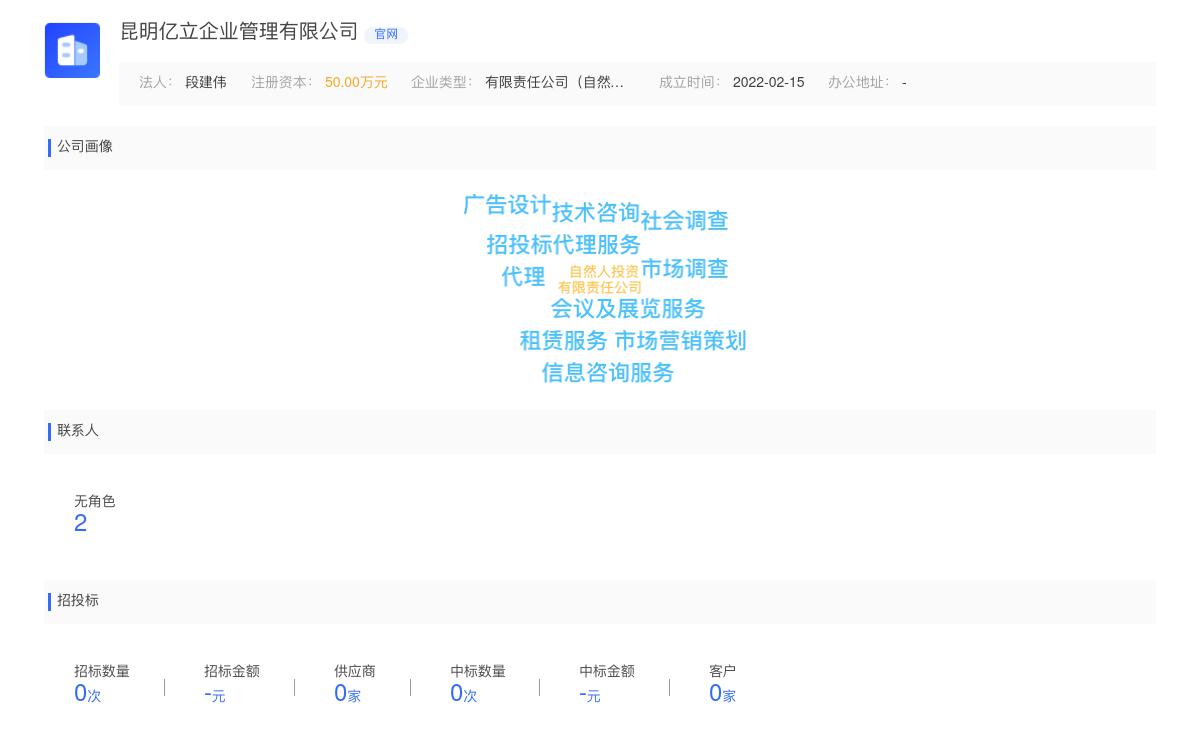
Task: Select word cloud tag 信息咨询服务
Action: (608, 373)
